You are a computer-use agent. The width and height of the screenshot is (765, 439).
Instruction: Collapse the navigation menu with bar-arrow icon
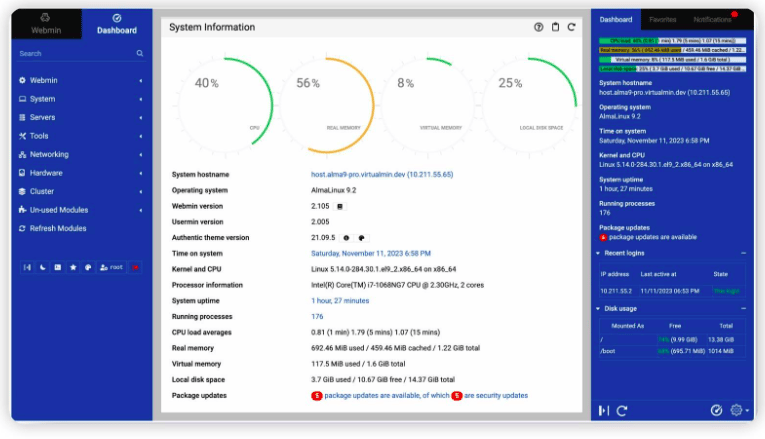(x=27, y=267)
